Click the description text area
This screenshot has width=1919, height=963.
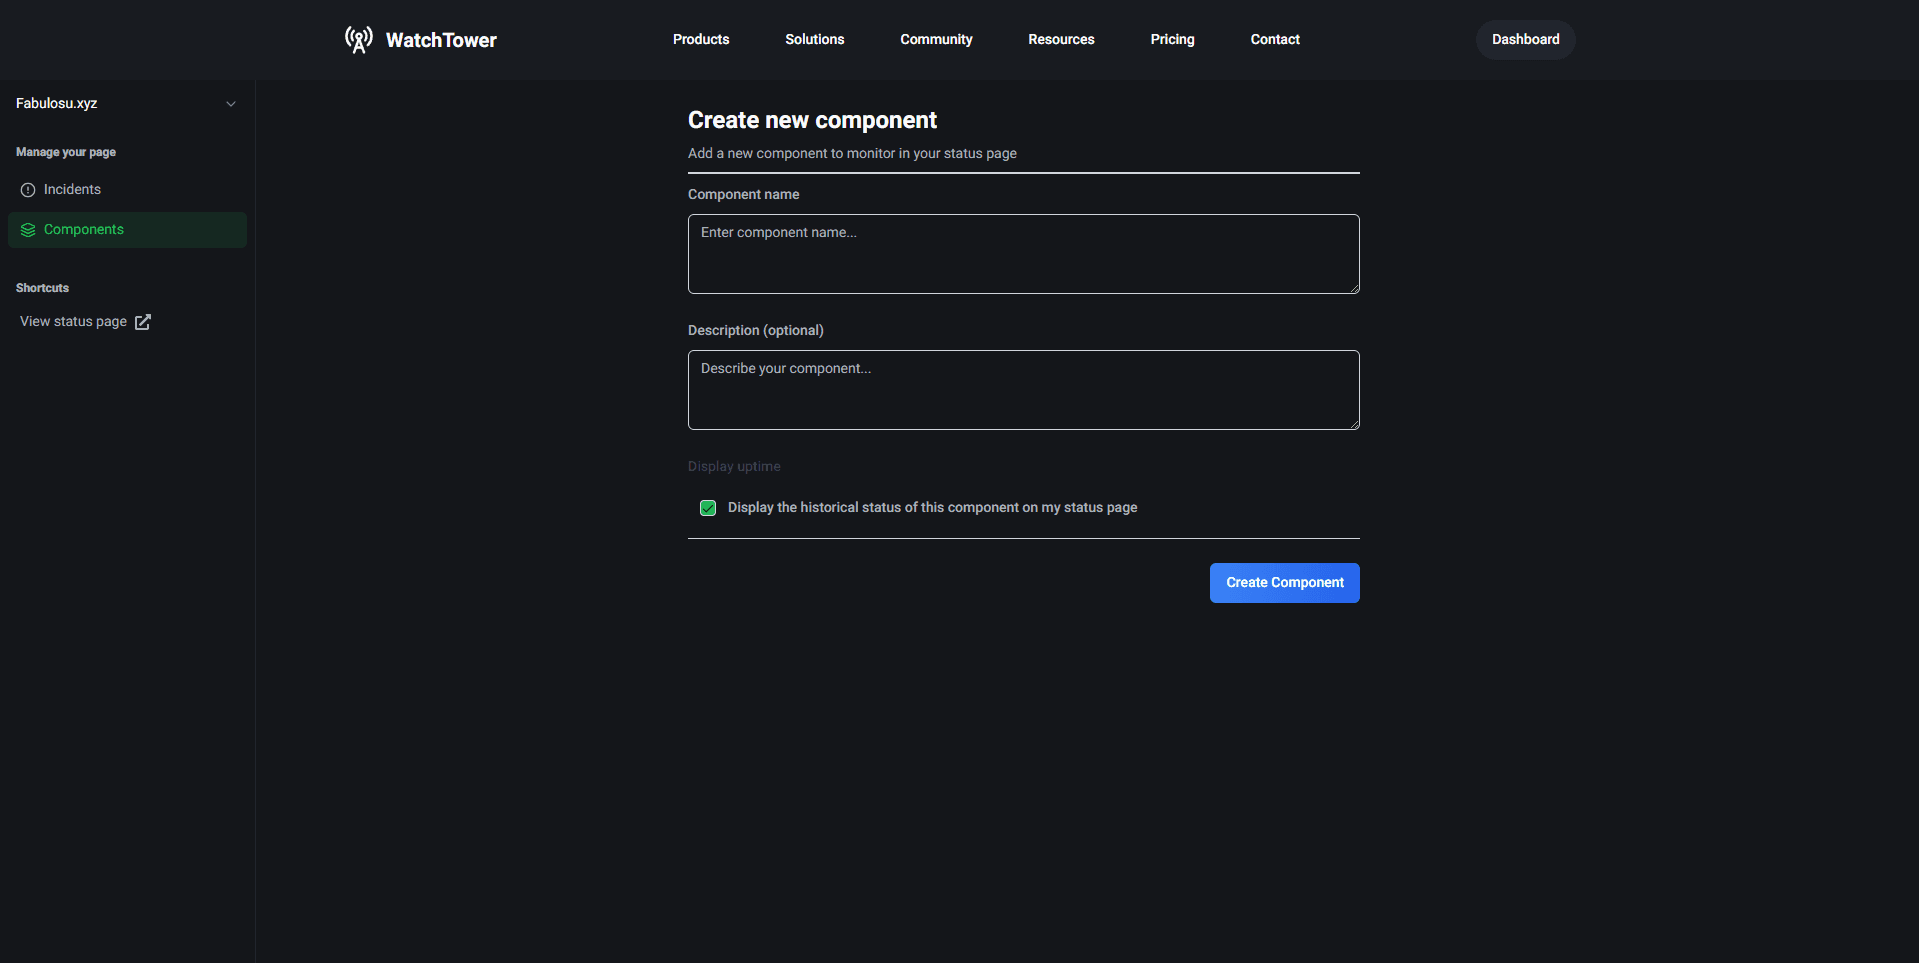[1023, 390]
